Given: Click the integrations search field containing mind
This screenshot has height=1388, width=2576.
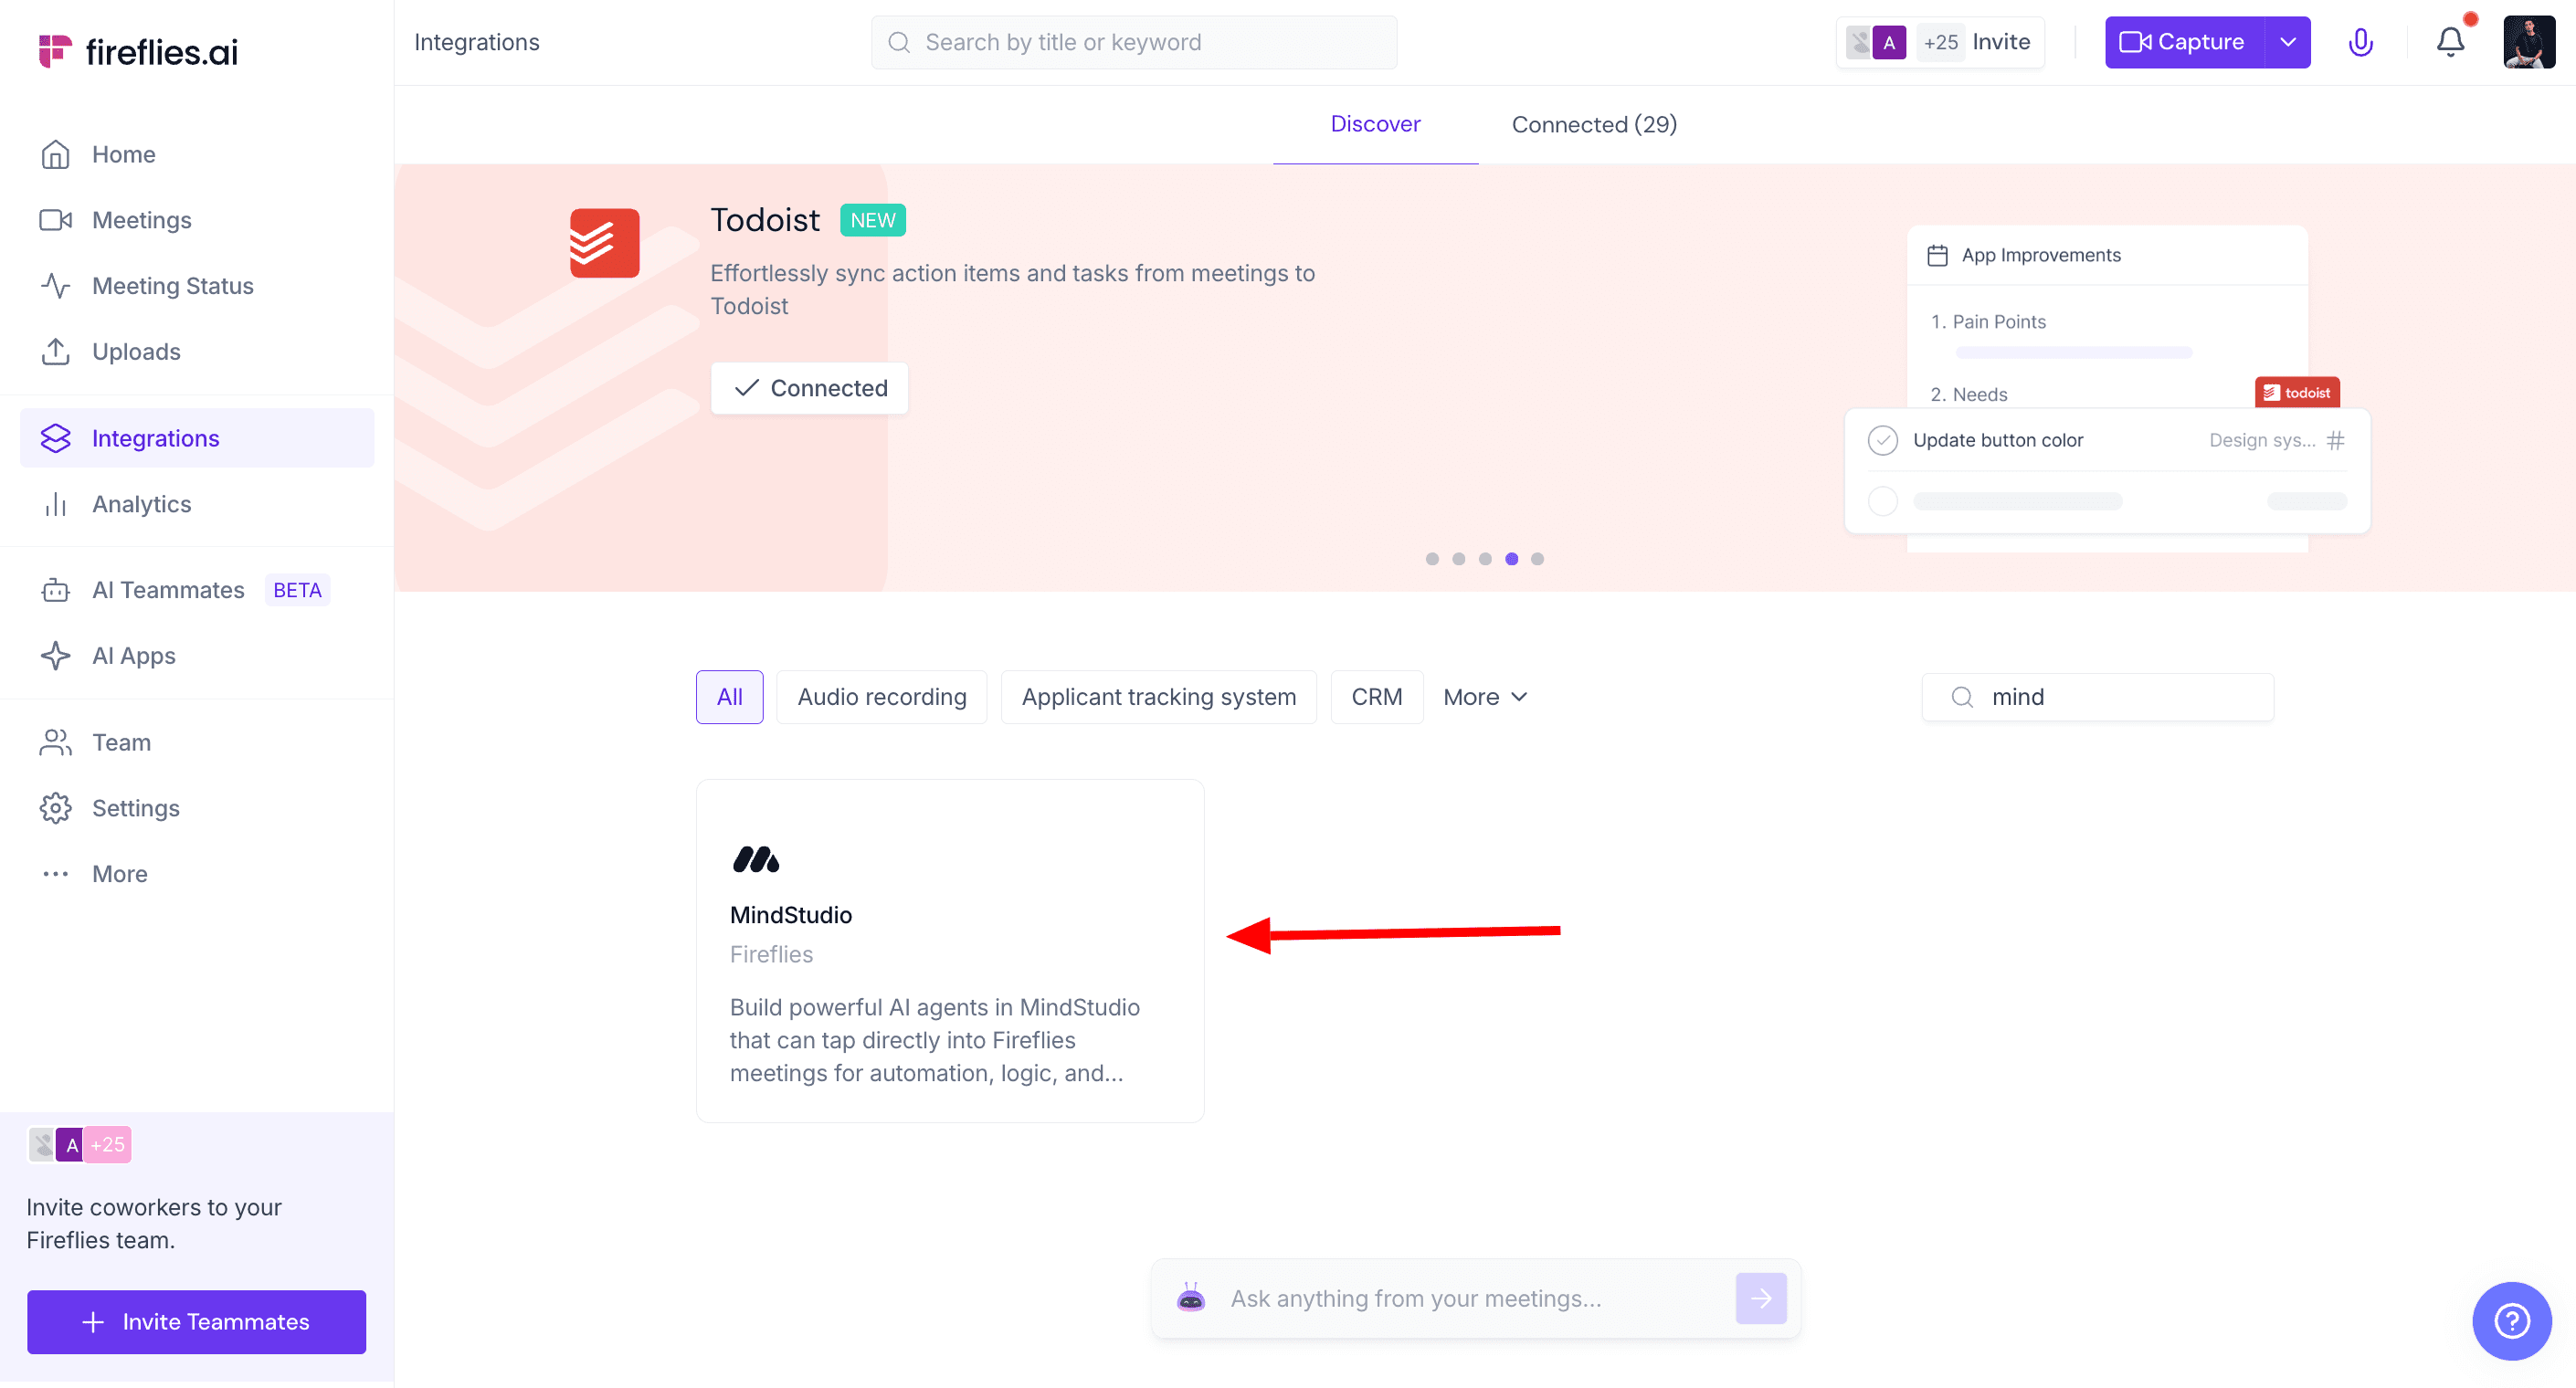Looking at the screenshot, I should [x=2097, y=697].
